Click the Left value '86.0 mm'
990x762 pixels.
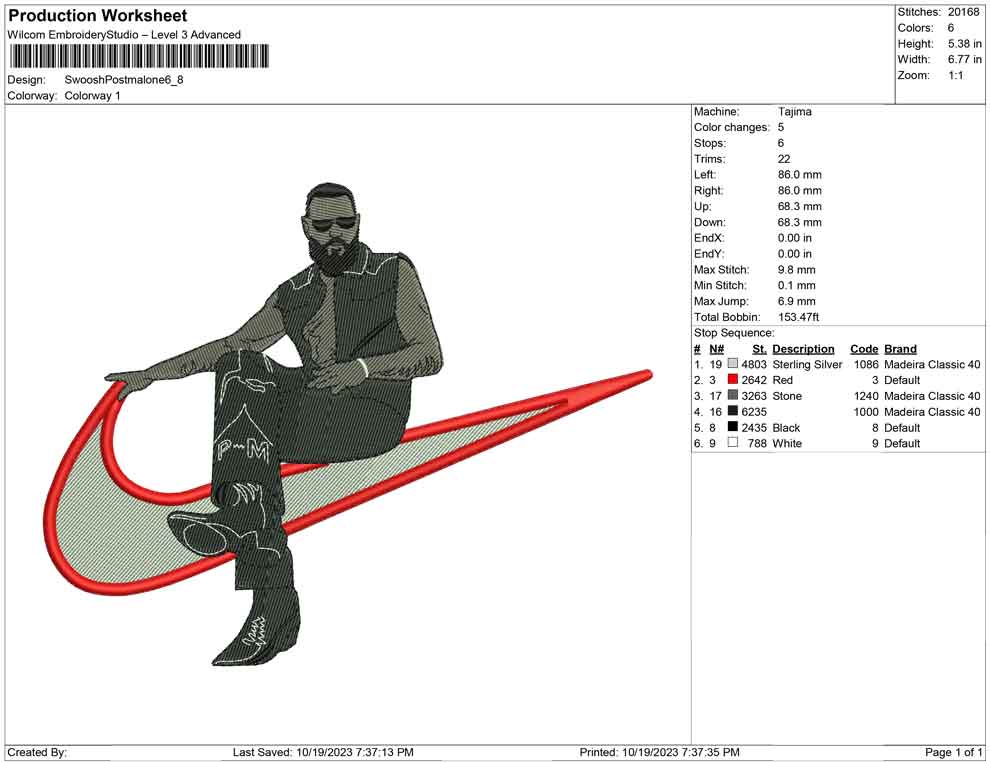(800, 175)
